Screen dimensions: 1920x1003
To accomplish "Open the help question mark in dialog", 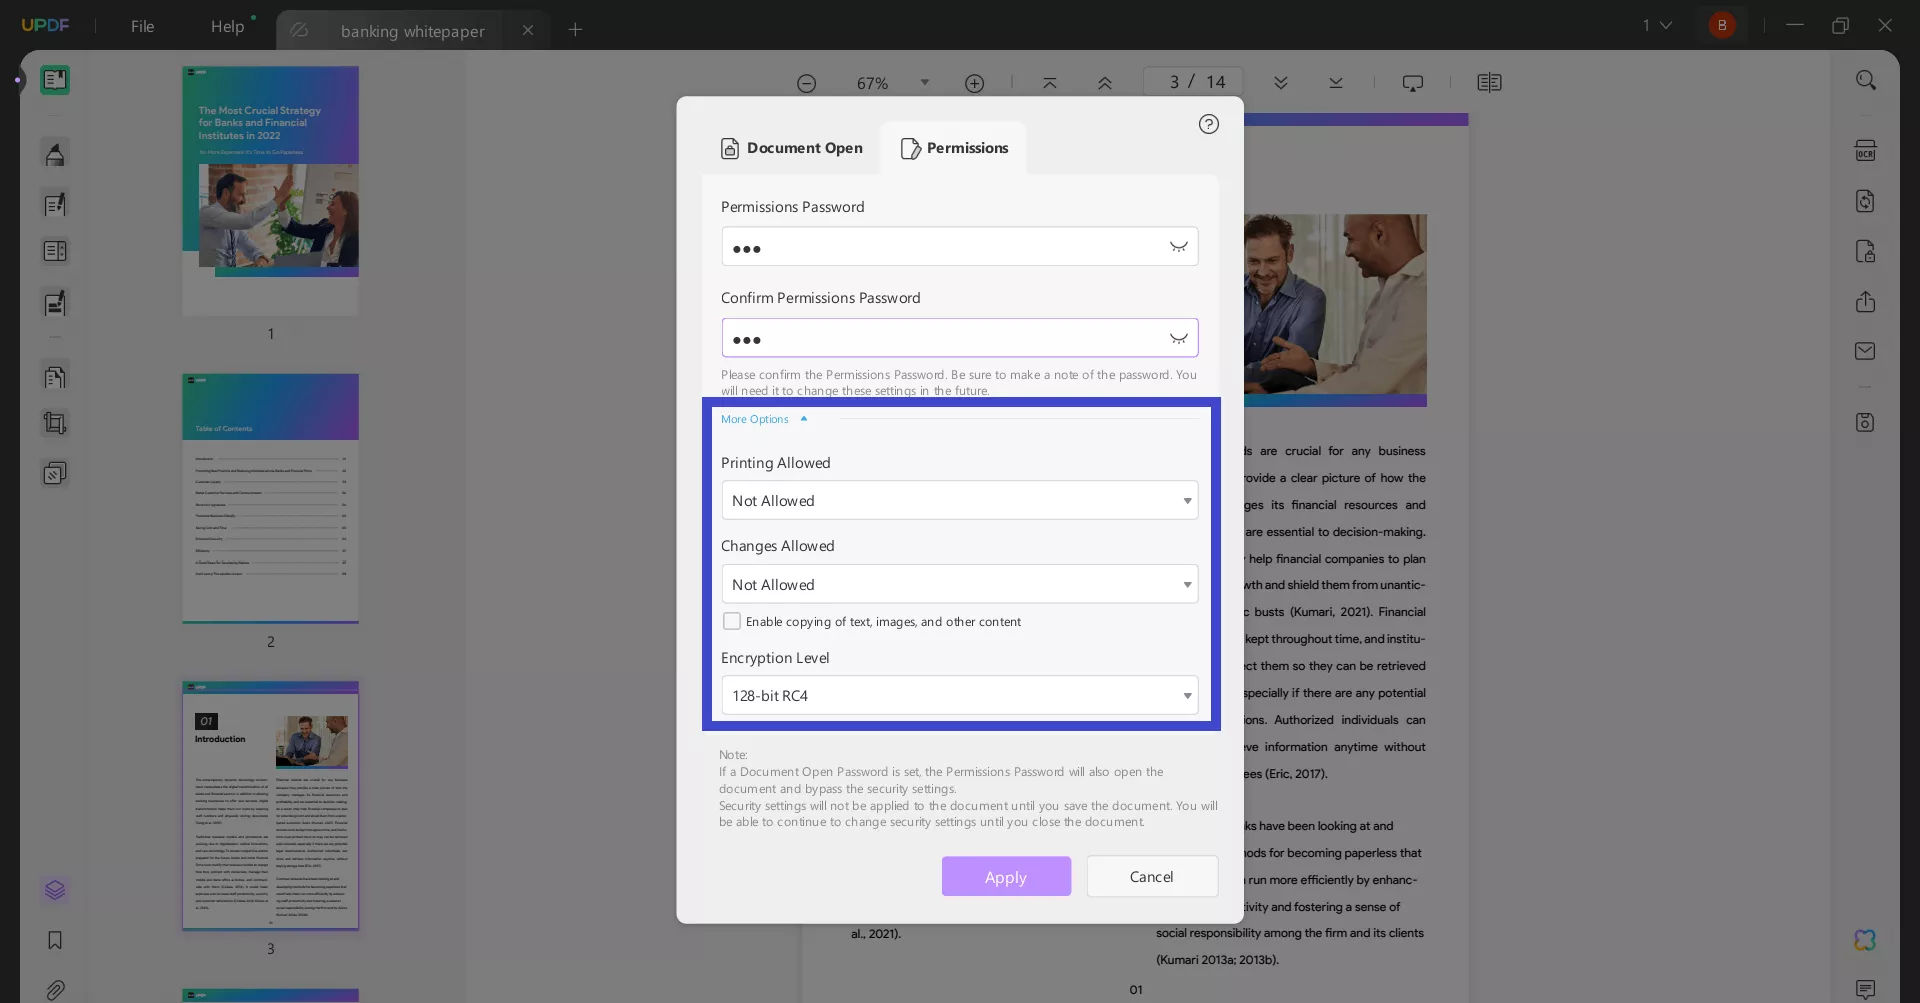I will click(1208, 124).
